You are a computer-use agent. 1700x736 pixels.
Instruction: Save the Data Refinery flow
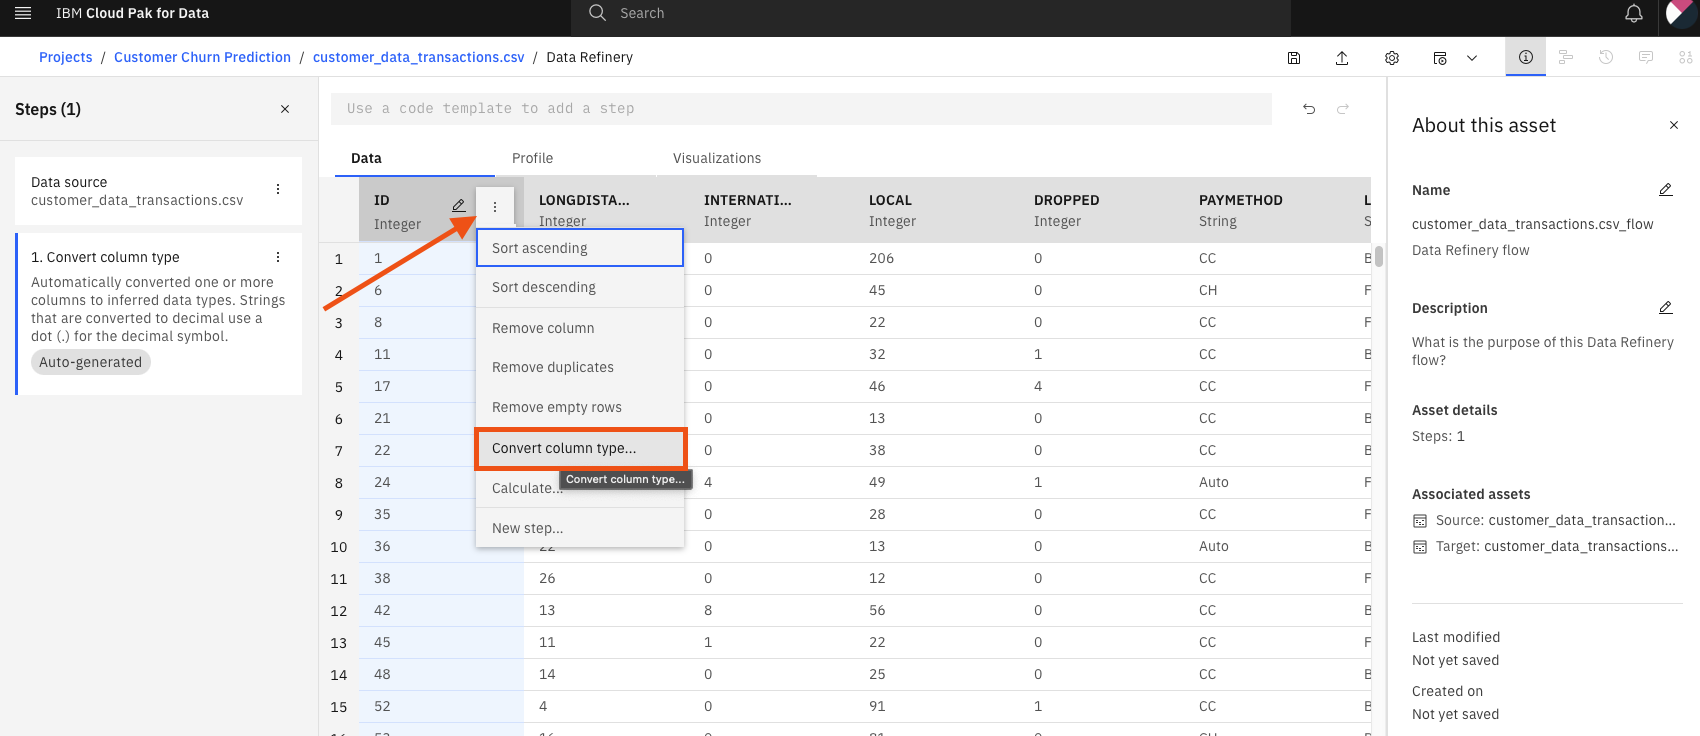click(1294, 58)
